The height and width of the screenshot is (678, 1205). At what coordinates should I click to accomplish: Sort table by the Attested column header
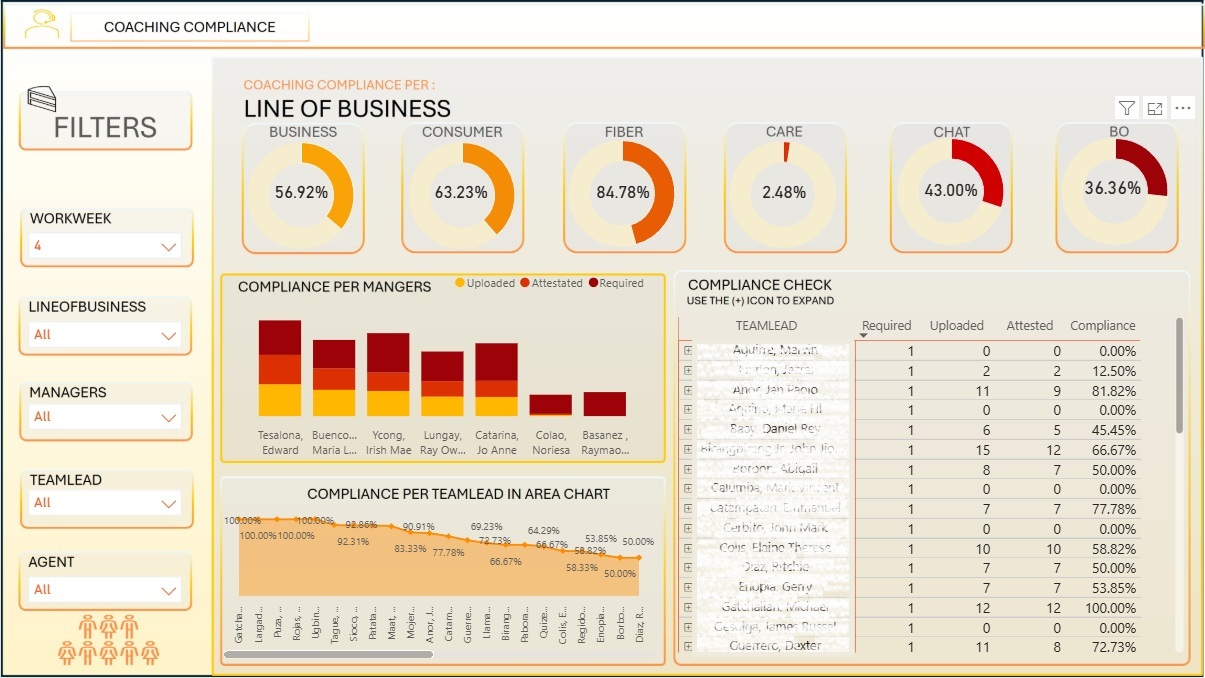coord(1029,325)
